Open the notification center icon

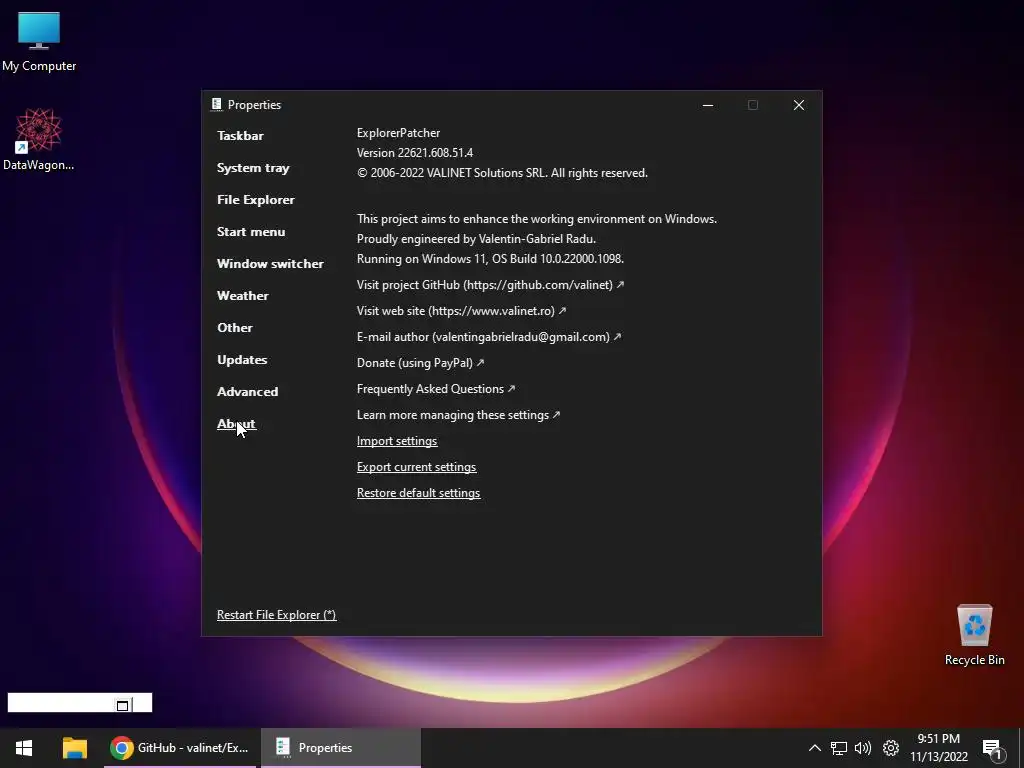(x=992, y=749)
